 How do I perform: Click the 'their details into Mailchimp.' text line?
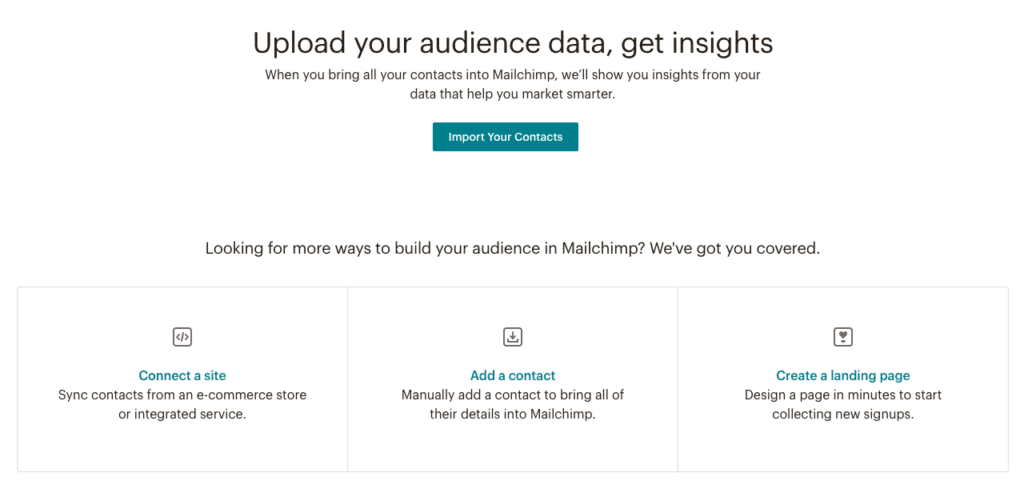tap(513, 415)
